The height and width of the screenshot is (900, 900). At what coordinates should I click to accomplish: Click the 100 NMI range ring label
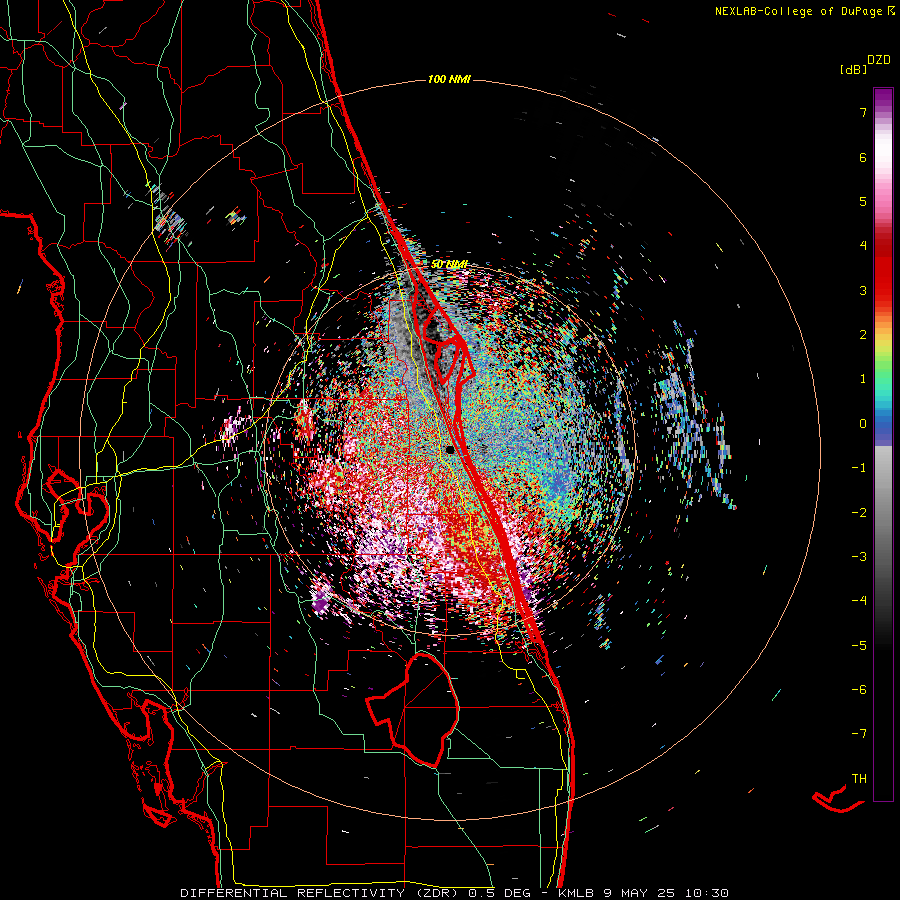tap(449, 79)
